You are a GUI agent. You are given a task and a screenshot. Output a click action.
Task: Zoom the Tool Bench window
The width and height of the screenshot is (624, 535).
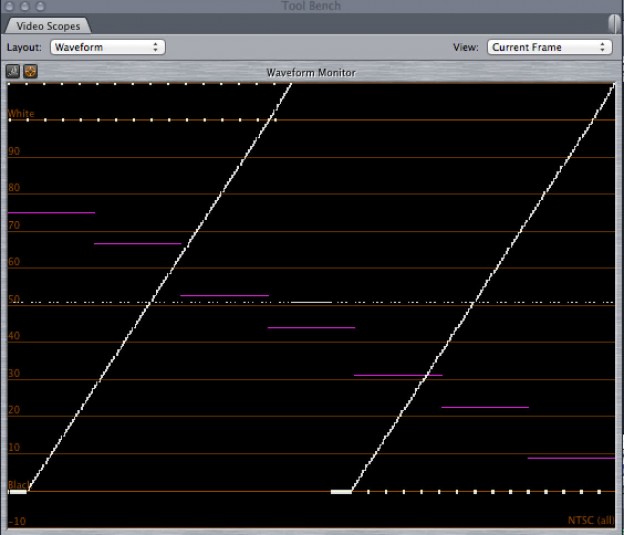40,5
